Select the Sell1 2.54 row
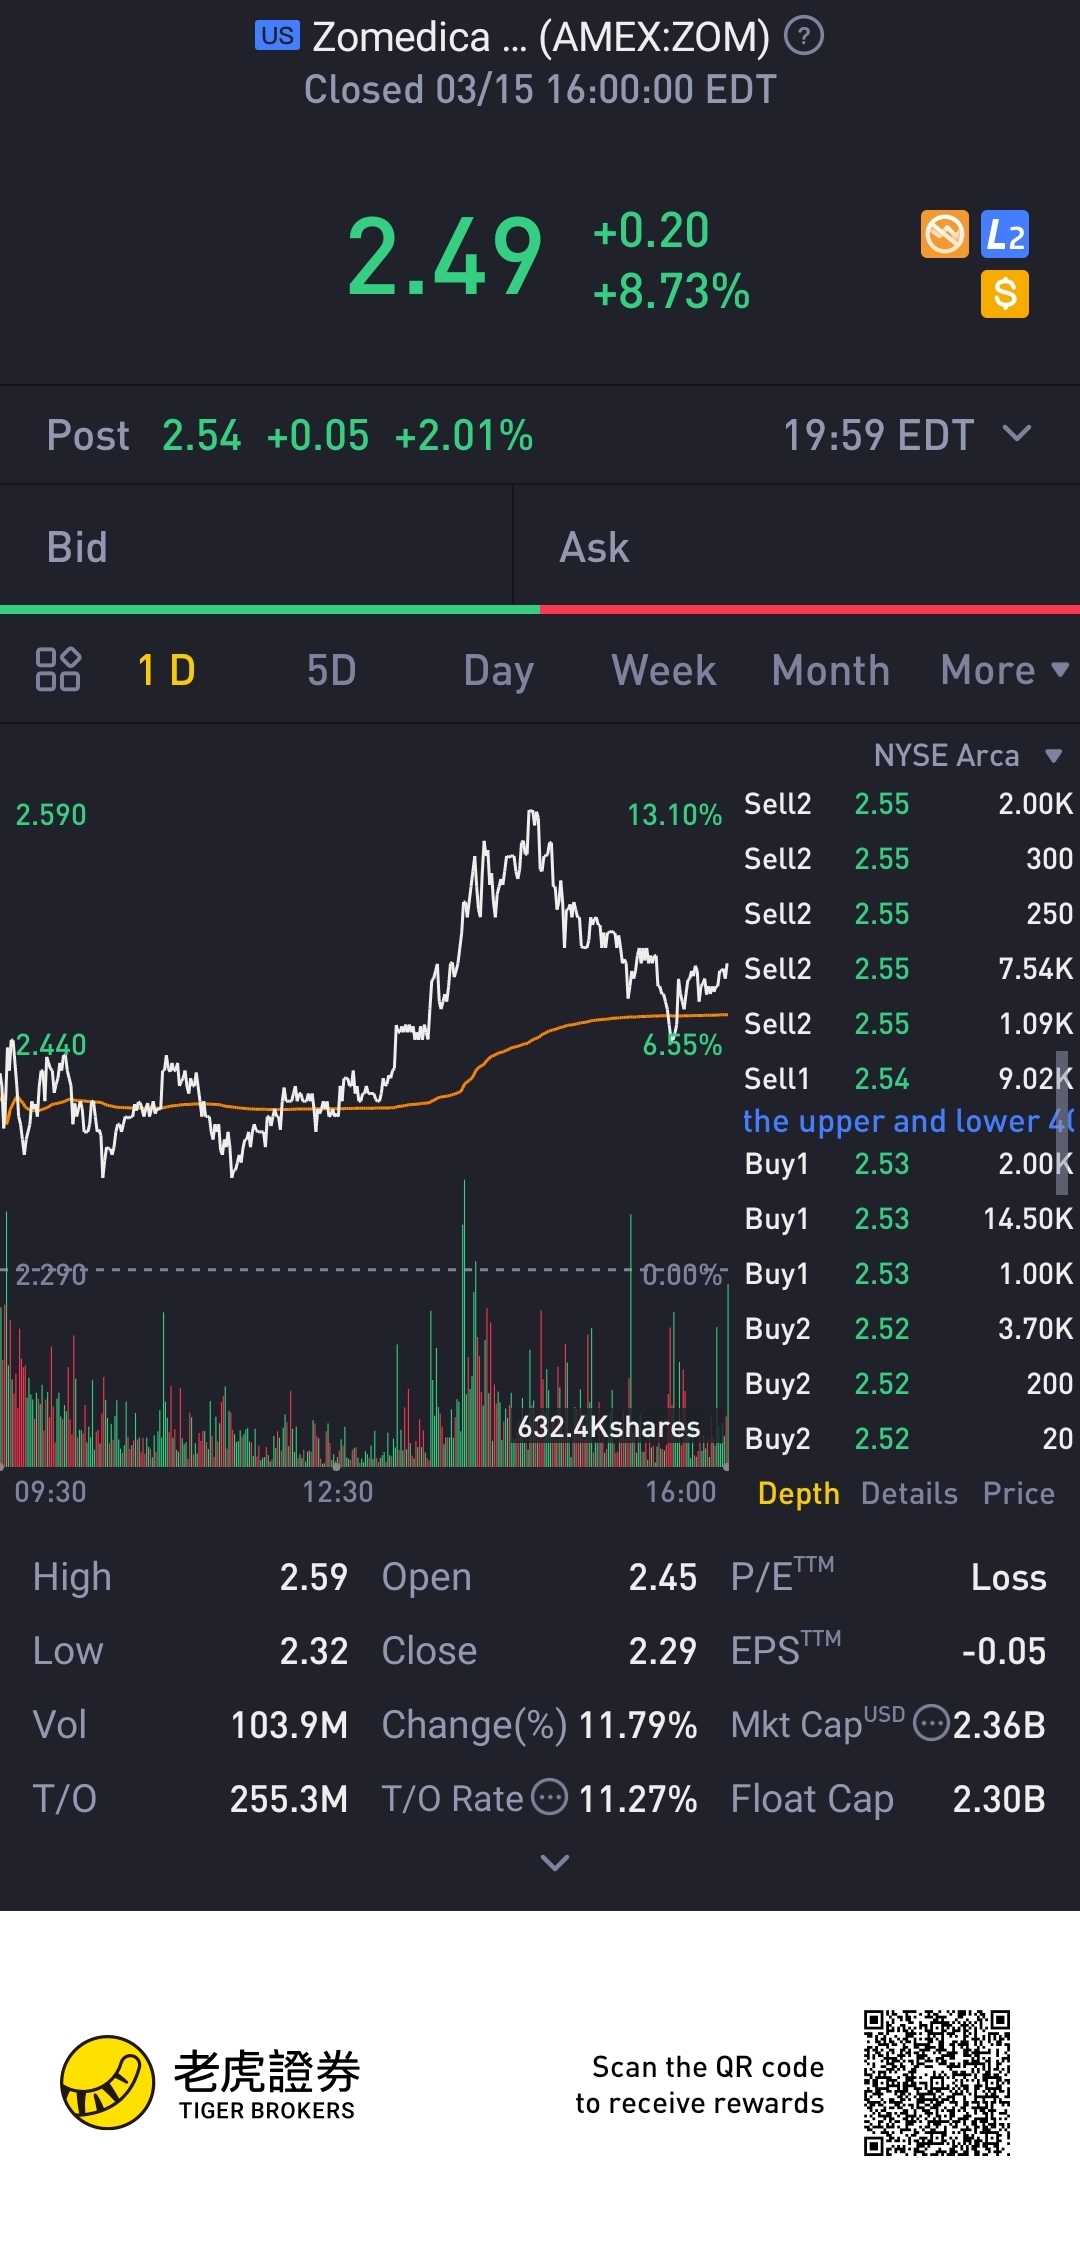1080x2256 pixels. 908,1078
